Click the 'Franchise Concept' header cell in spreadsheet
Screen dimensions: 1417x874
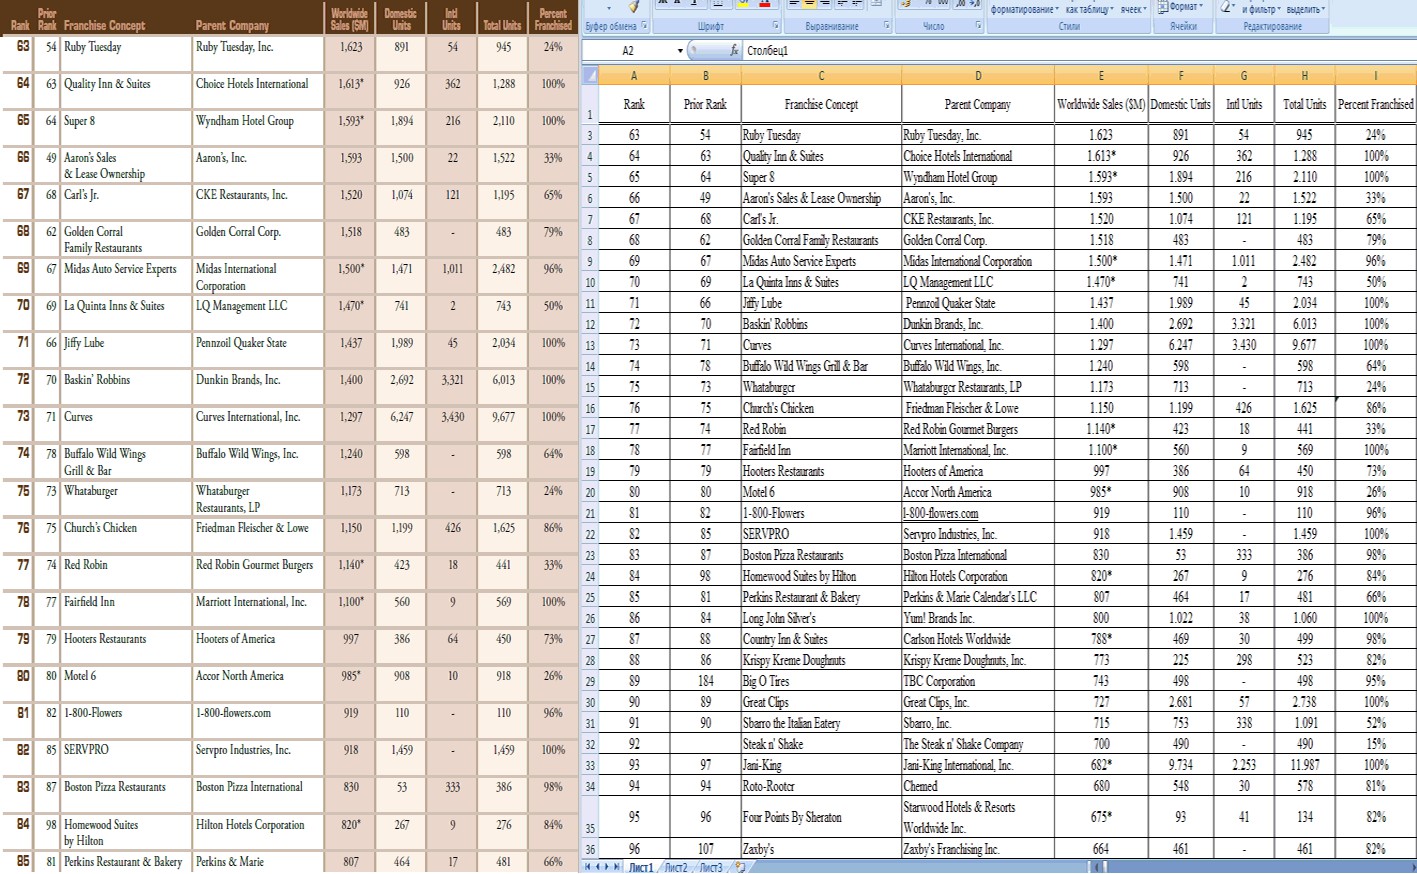(x=821, y=104)
